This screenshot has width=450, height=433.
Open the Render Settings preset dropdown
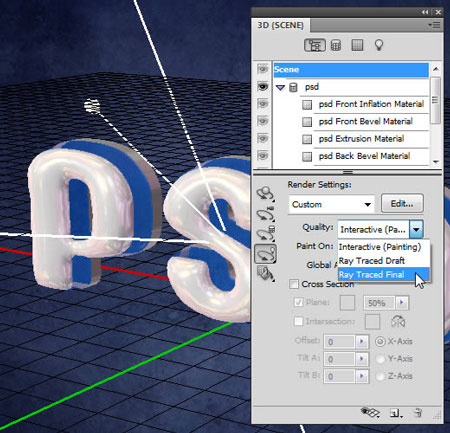(331, 204)
